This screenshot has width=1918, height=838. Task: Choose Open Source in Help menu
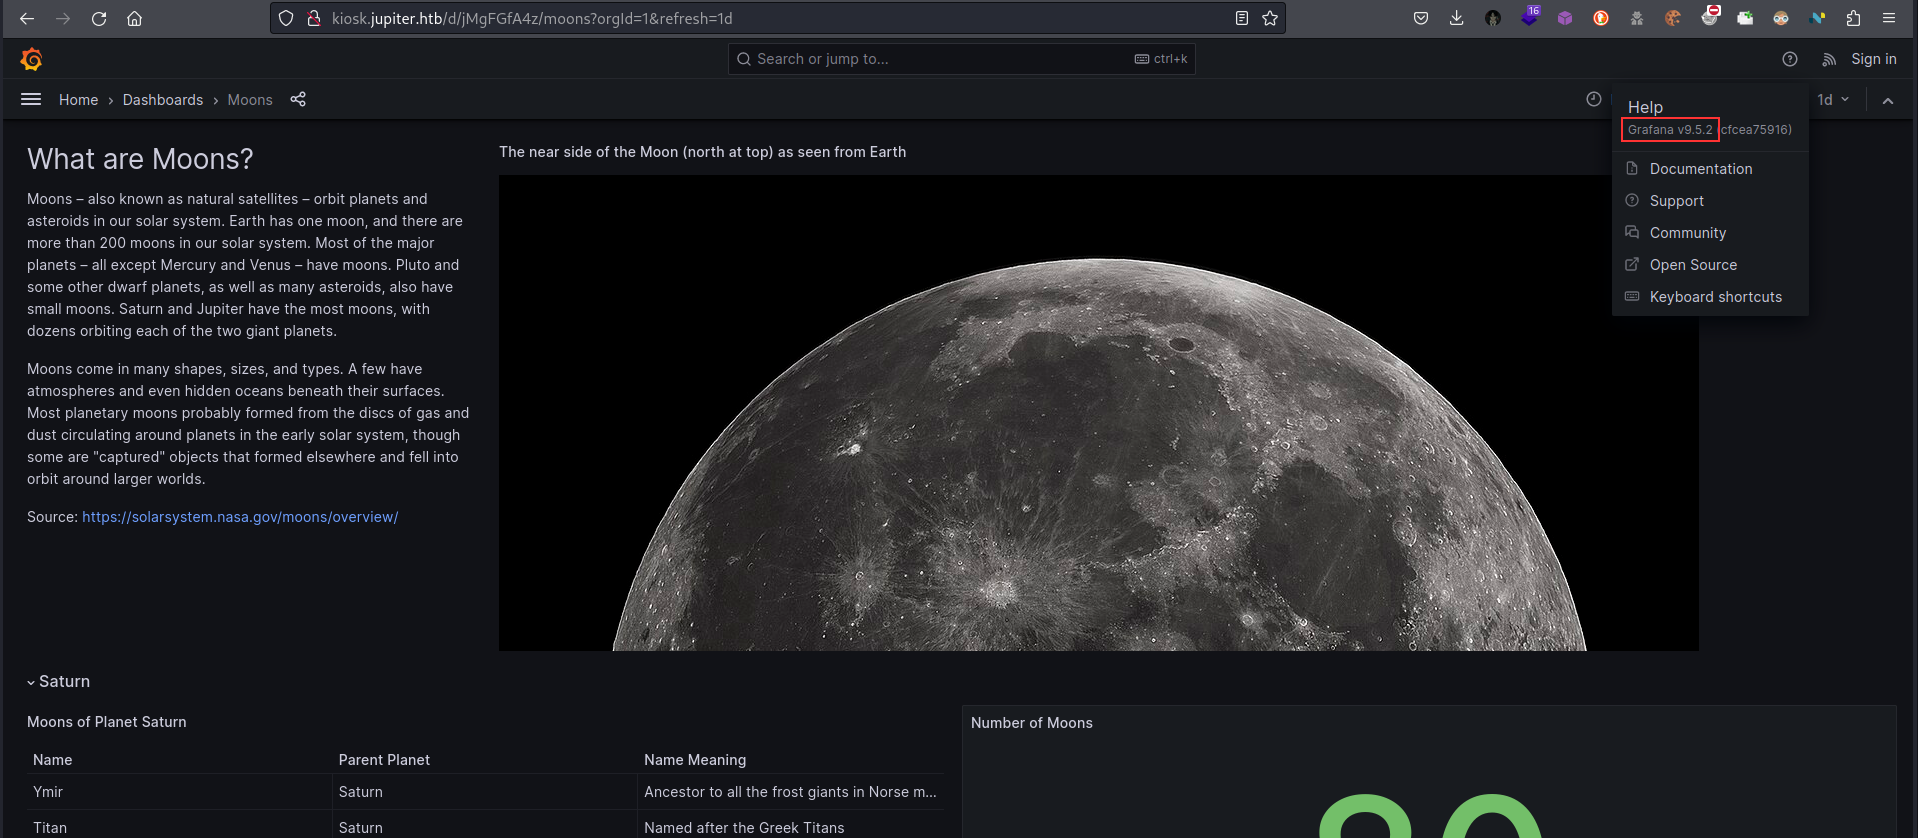tap(1710, 265)
